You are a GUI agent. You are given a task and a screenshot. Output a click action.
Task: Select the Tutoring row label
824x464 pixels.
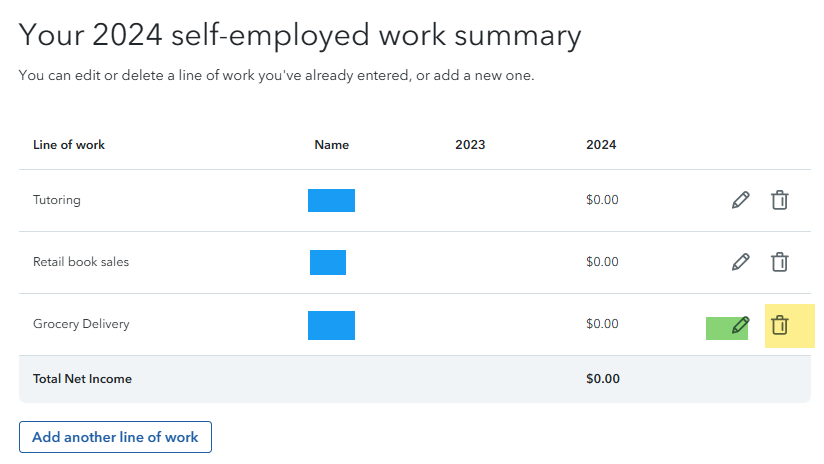pos(57,200)
